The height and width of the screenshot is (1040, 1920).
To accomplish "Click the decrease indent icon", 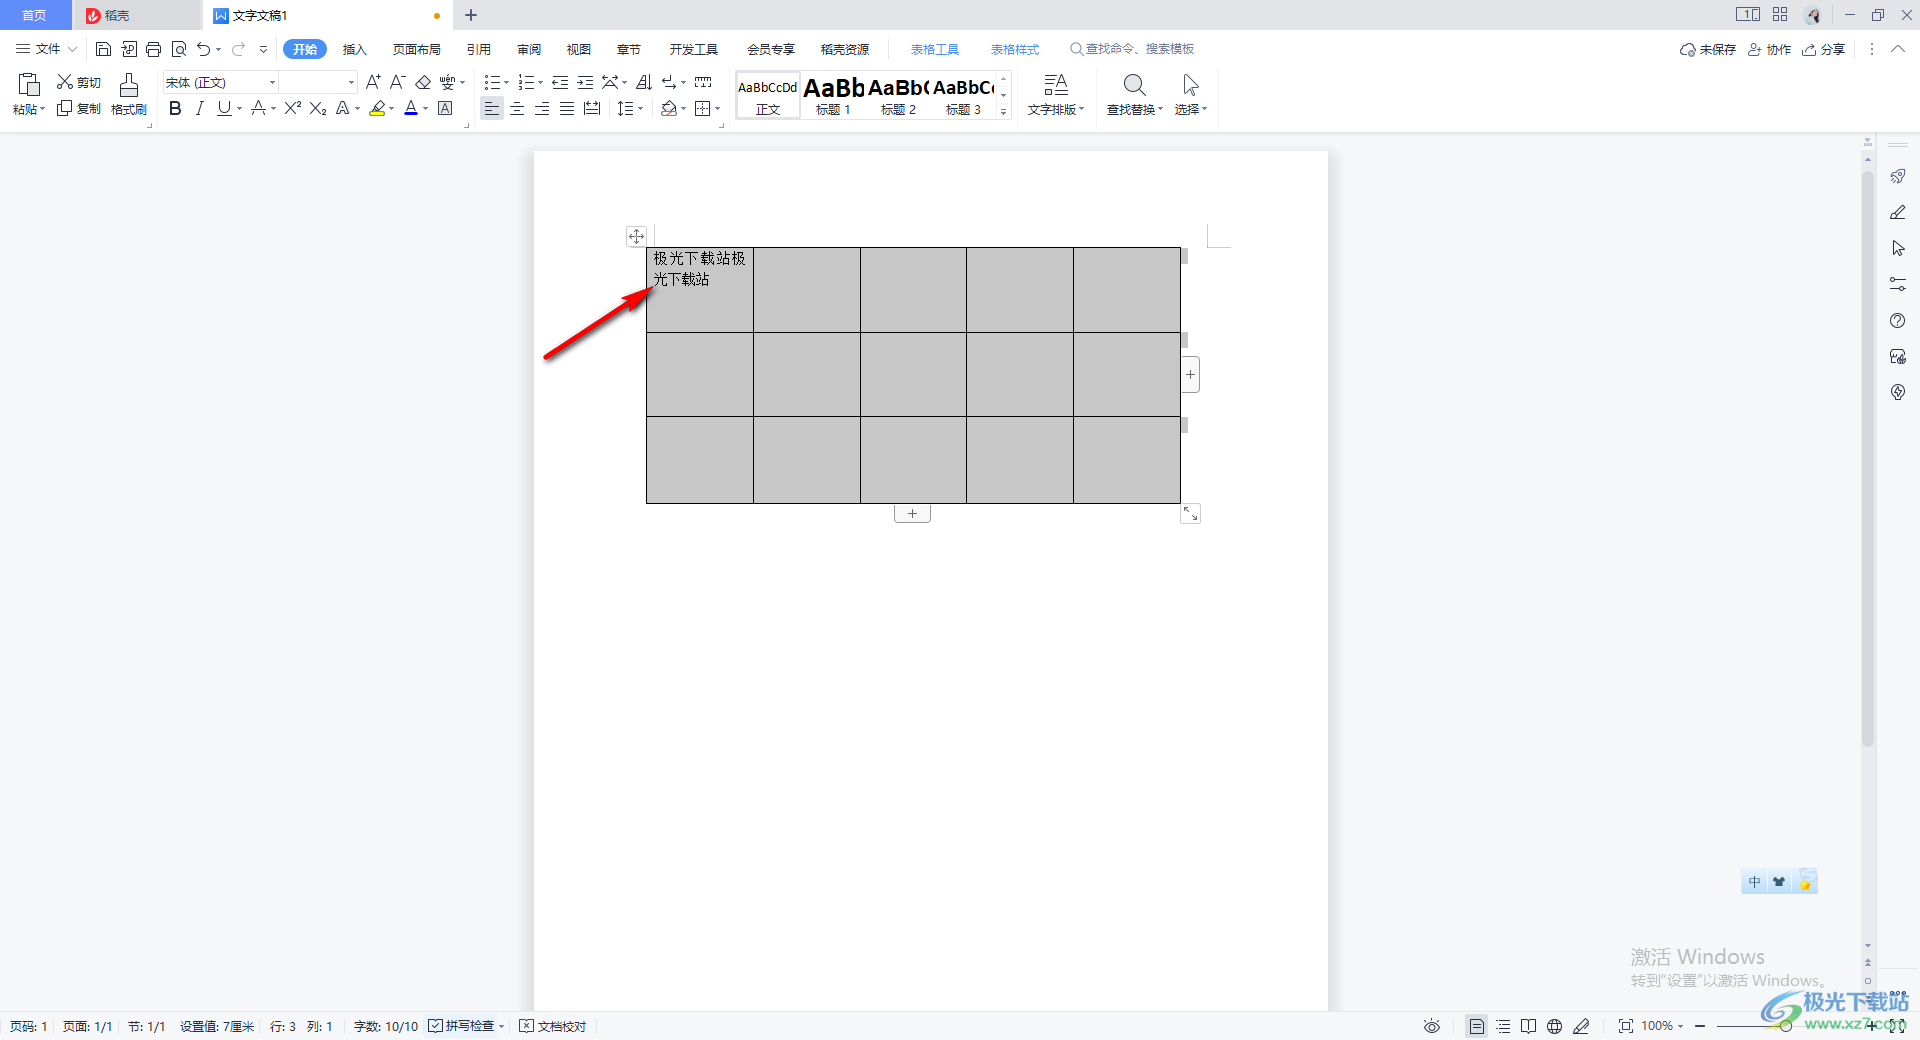I will pyautogui.click(x=560, y=82).
